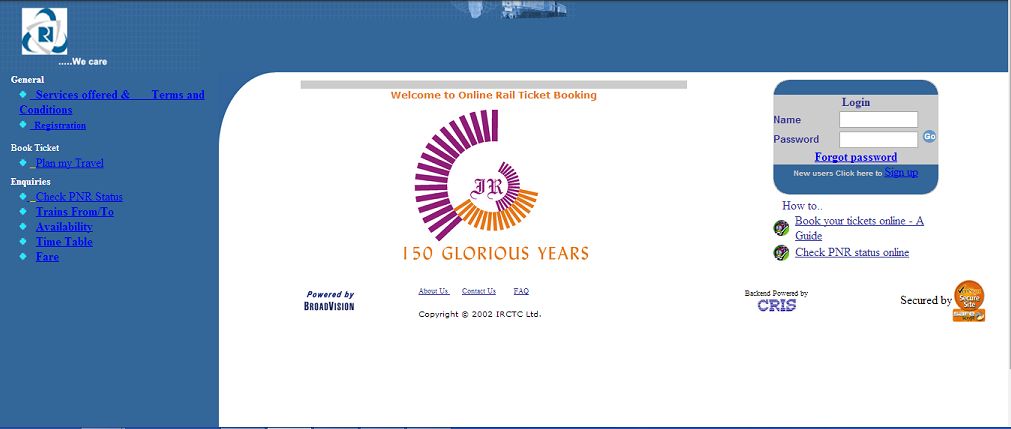Screen dimensions: 1011x429
Task: Visit the Contact Us footer link
Action: coord(478,291)
